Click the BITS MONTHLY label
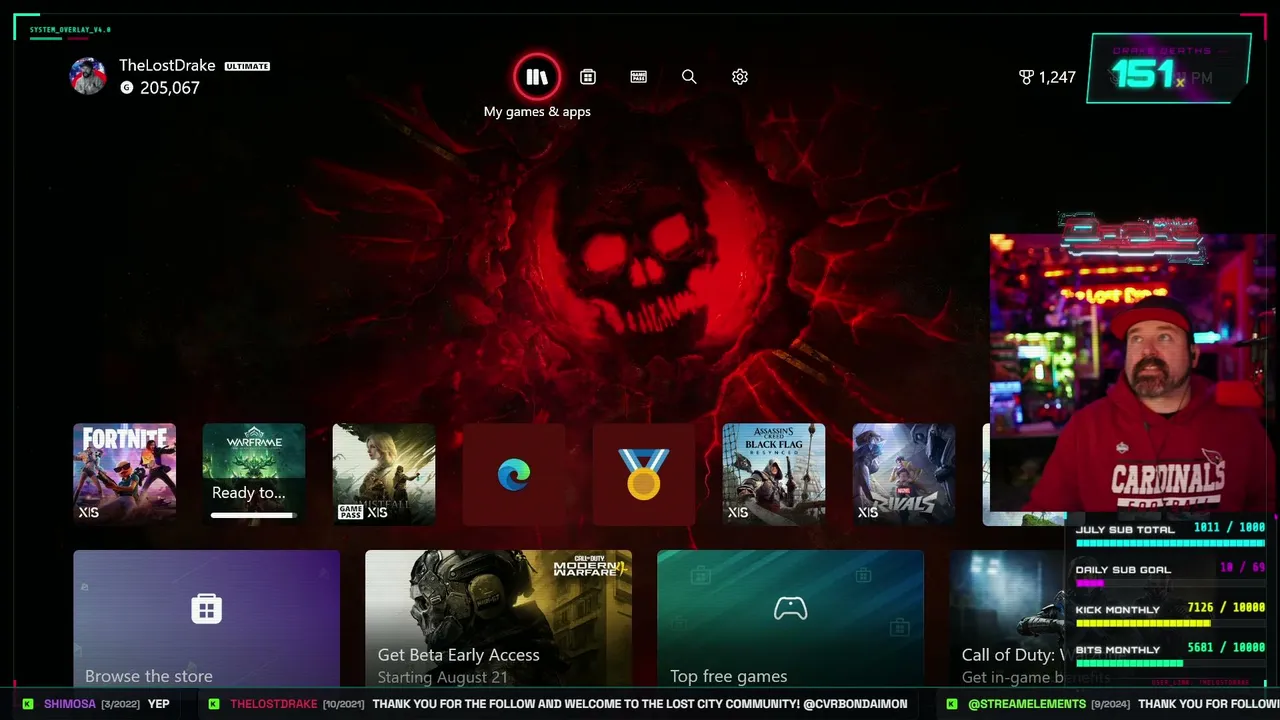1280x720 pixels. (1118, 650)
